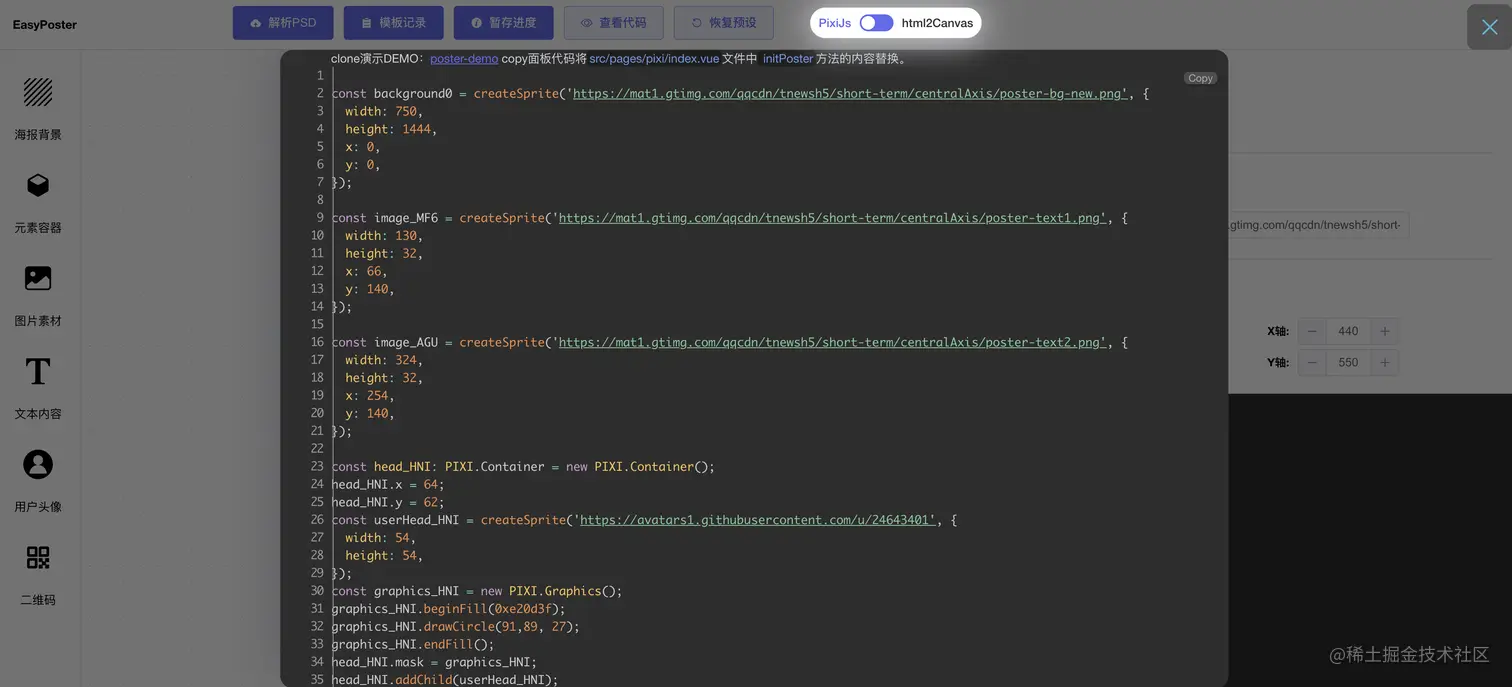Increase the X轴 value with plus
This screenshot has height=687, width=1512.
[x=1385, y=332]
